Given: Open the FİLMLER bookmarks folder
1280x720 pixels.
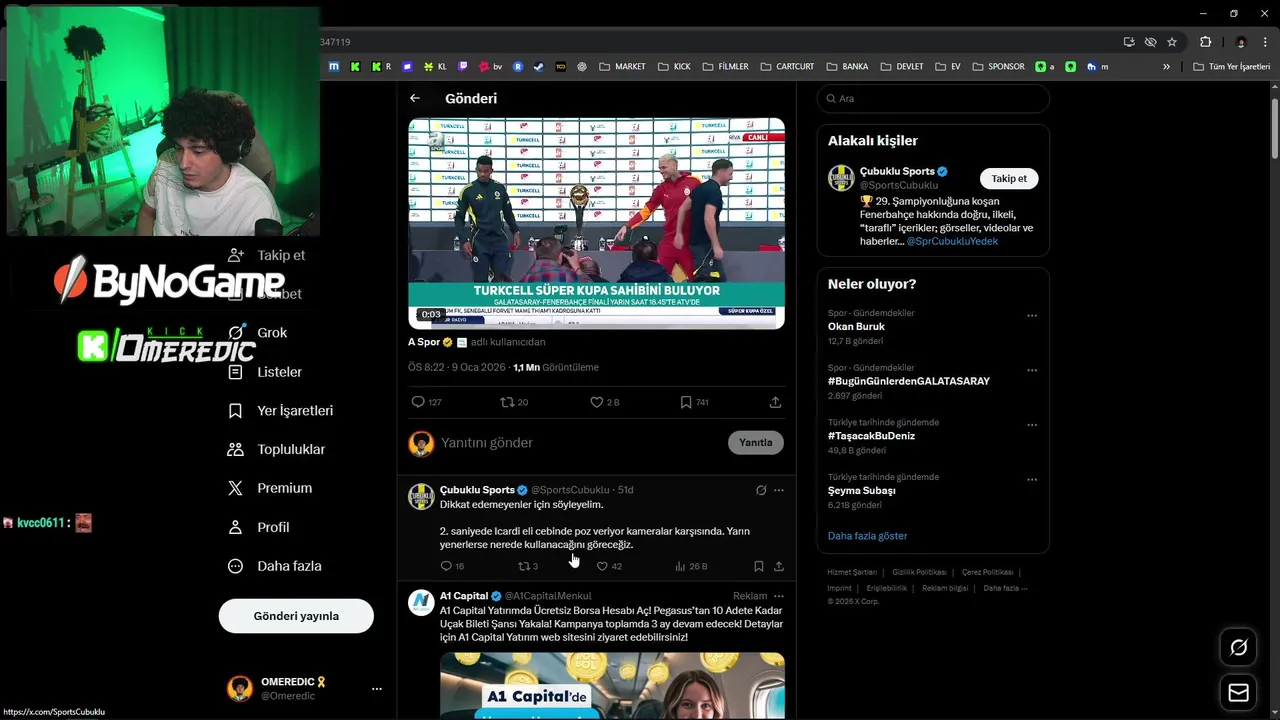Looking at the screenshot, I should tap(725, 66).
